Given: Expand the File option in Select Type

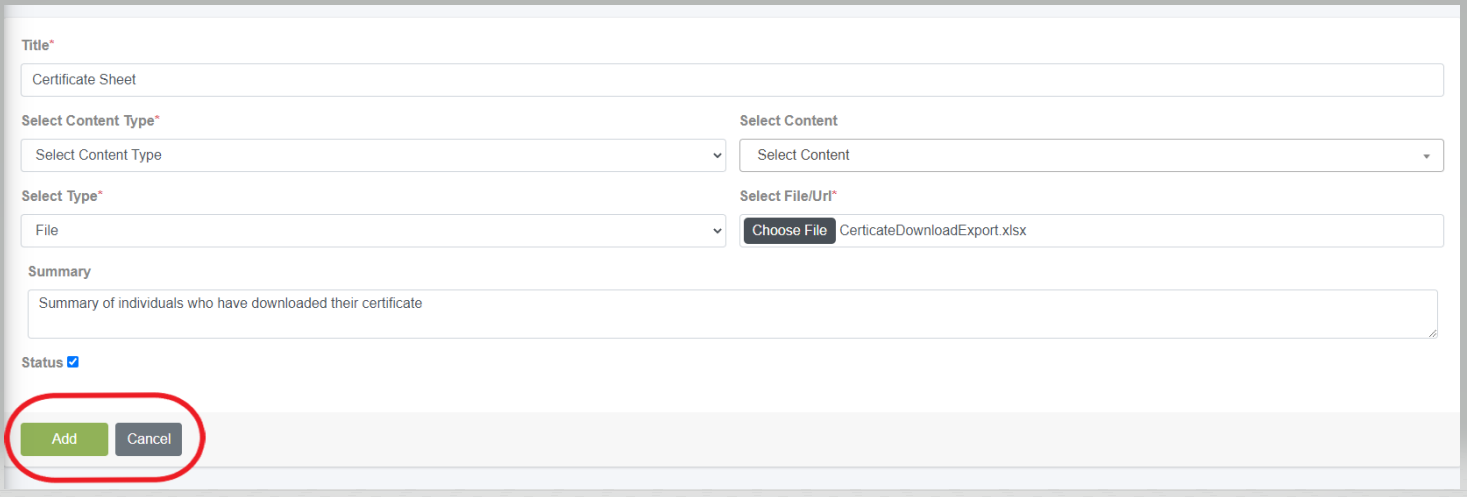Looking at the screenshot, I should (373, 231).
